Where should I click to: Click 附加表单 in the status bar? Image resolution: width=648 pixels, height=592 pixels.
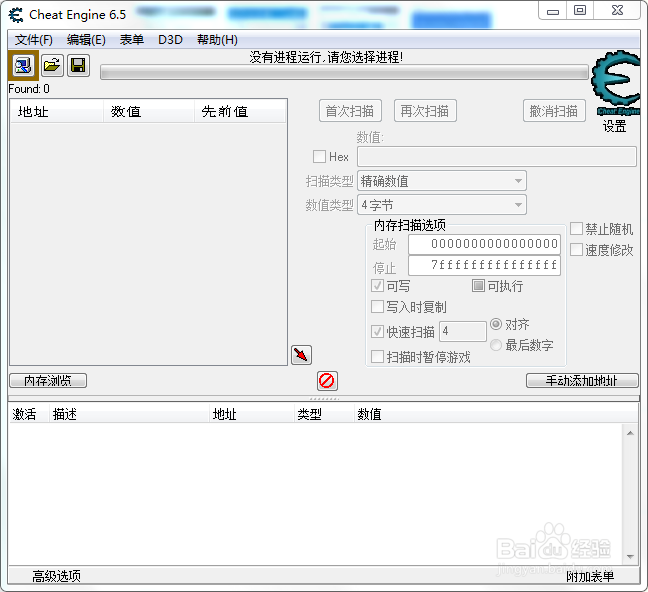[x=590, y=576]
